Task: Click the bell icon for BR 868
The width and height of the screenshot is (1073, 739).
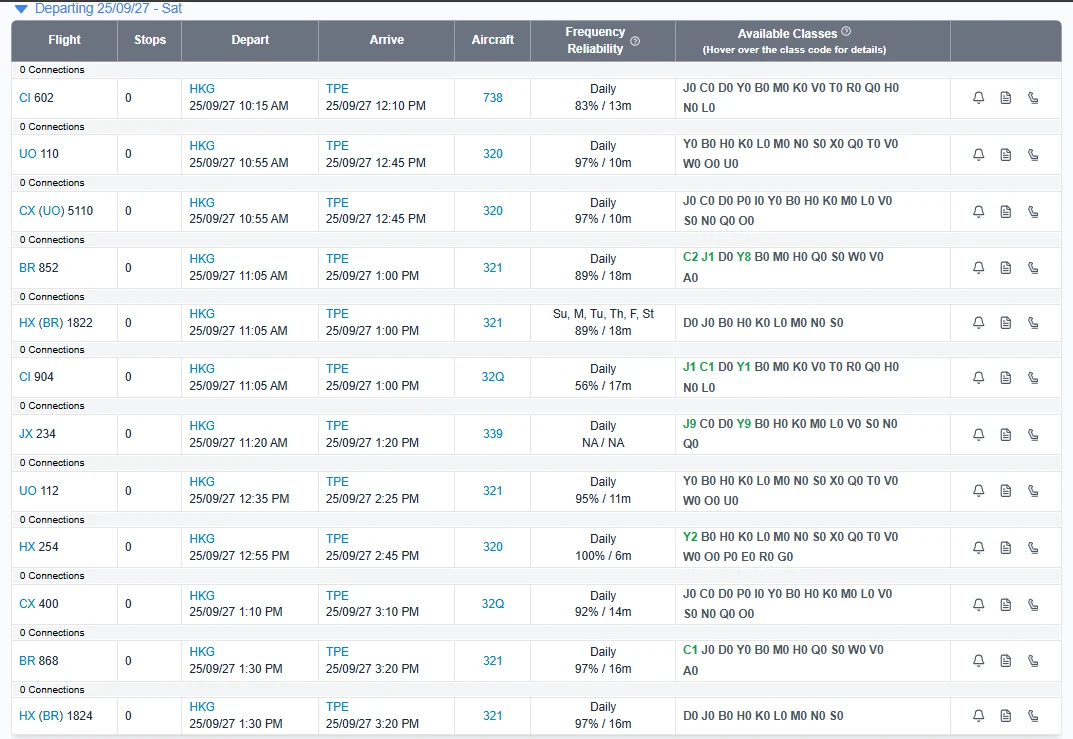Action: 979,660
